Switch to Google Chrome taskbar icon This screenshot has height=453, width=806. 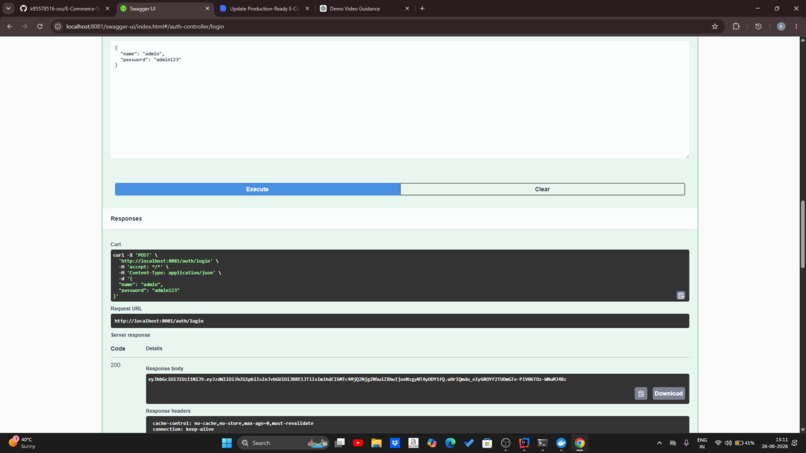(x=579, y=443)
